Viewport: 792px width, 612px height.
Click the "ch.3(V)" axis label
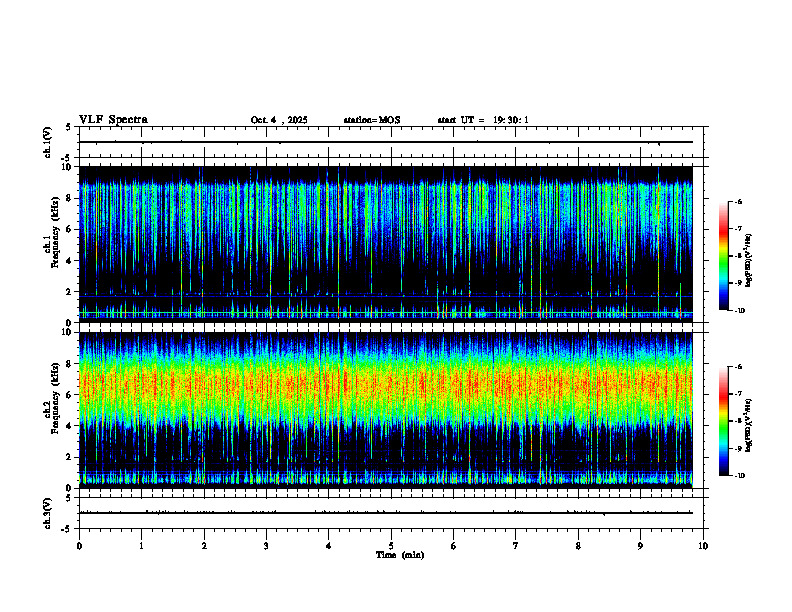tap(47, 514)
